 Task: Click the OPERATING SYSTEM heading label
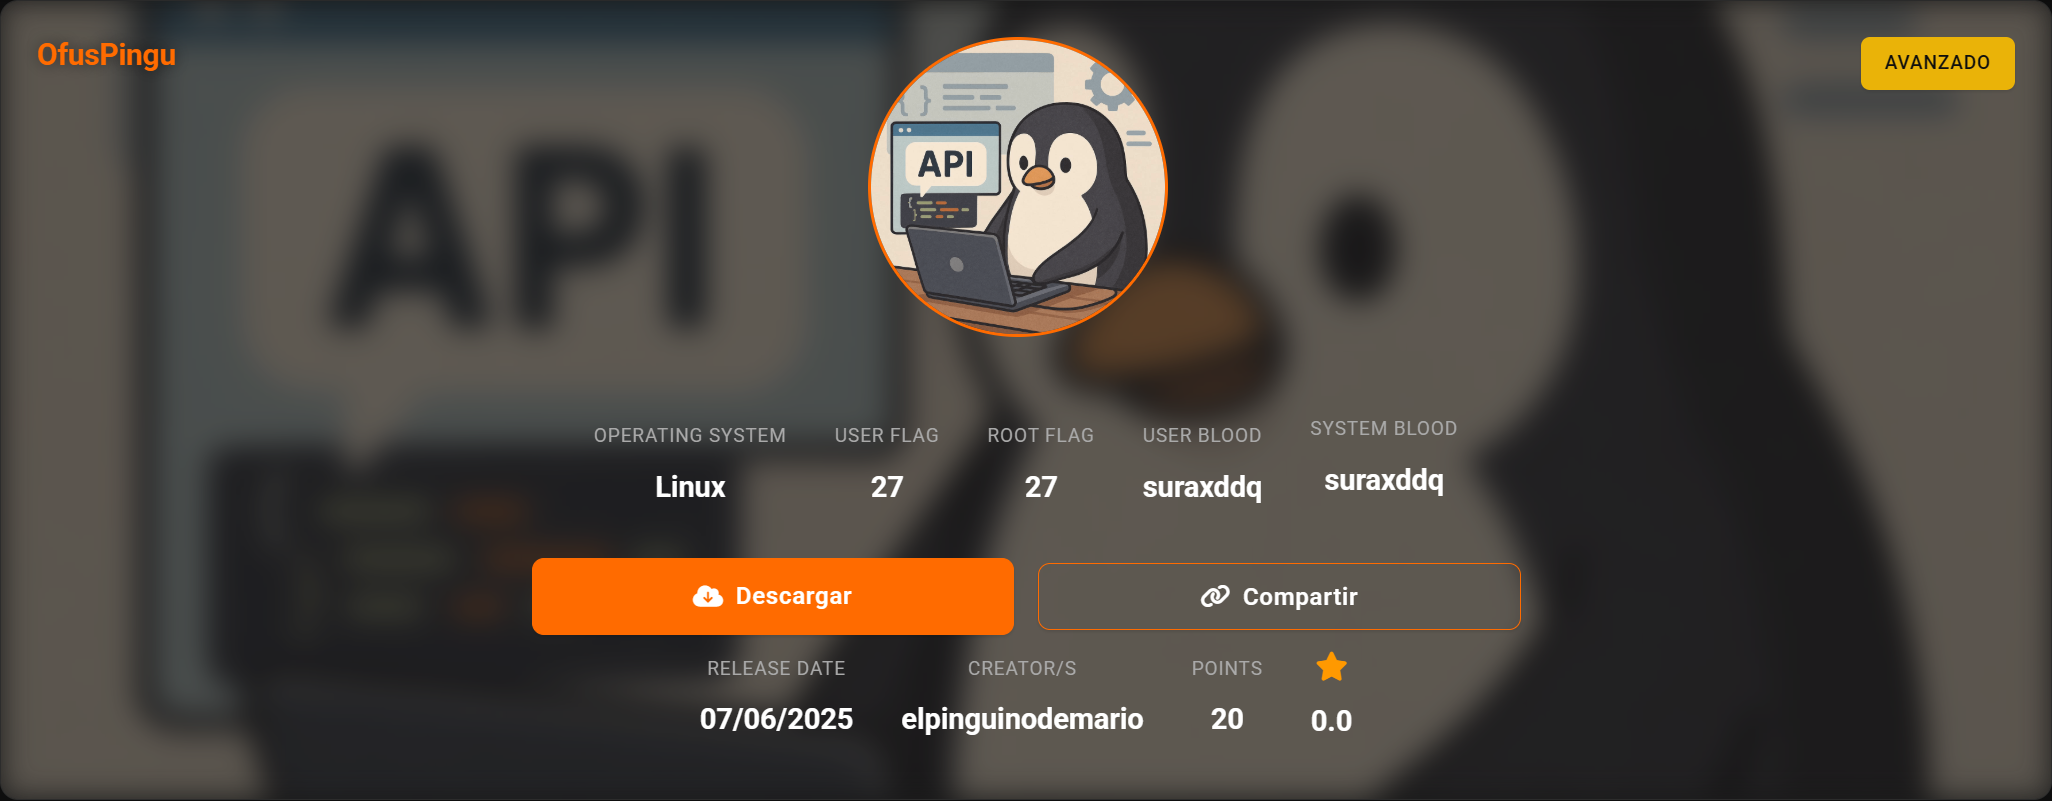tap(690, 436)
